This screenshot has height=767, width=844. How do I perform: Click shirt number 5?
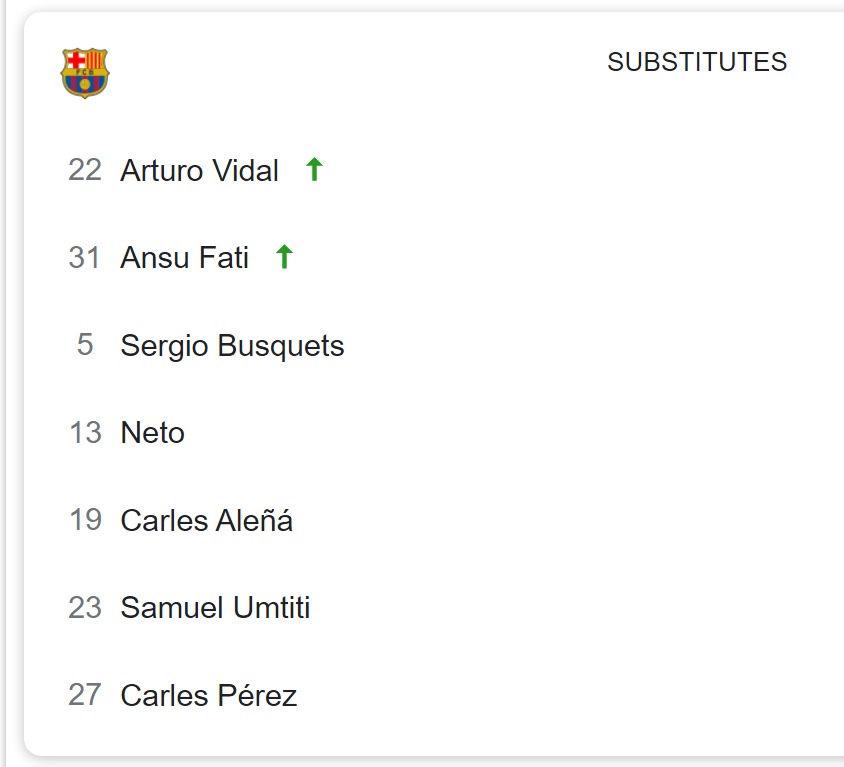click(85, 345)
